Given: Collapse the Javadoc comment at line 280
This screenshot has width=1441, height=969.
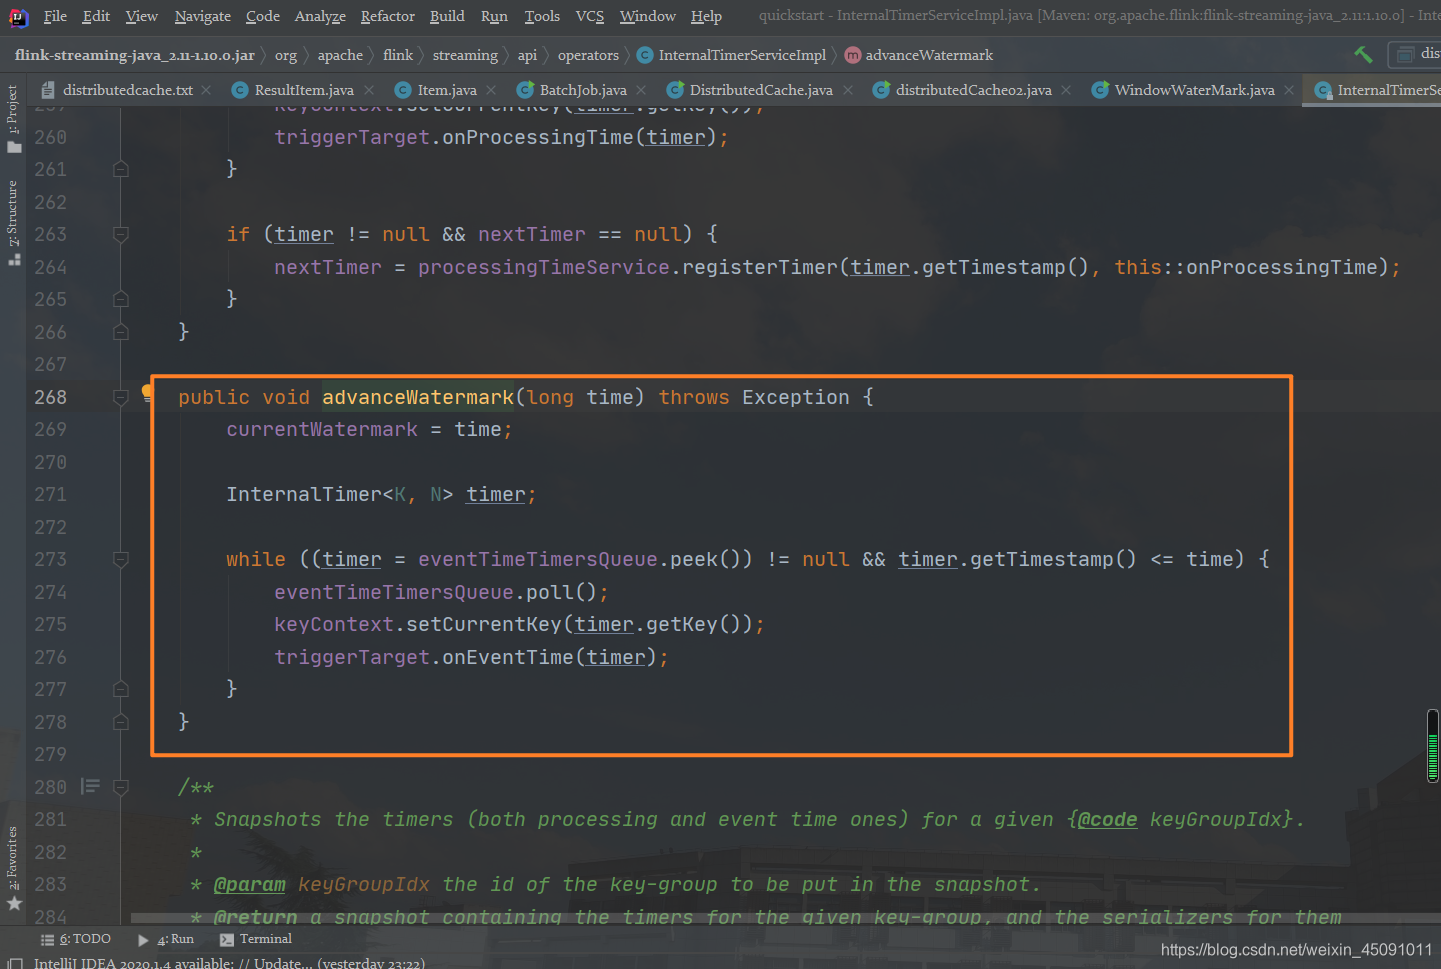Looking at the screenshot, I should tap(121, 787).
